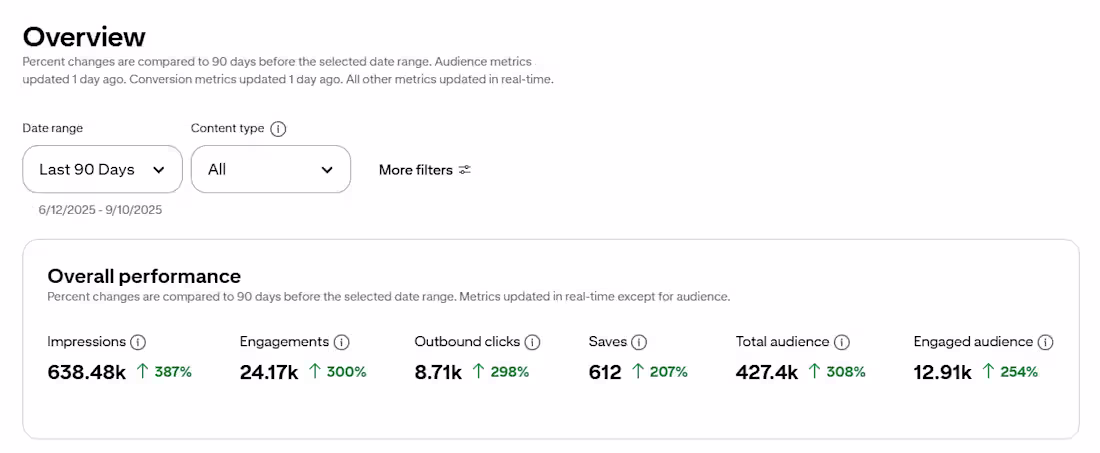Screen dimensions: 1100x453
Task: Select the Outbound clicks 8.71k metric
Action: 438,372
